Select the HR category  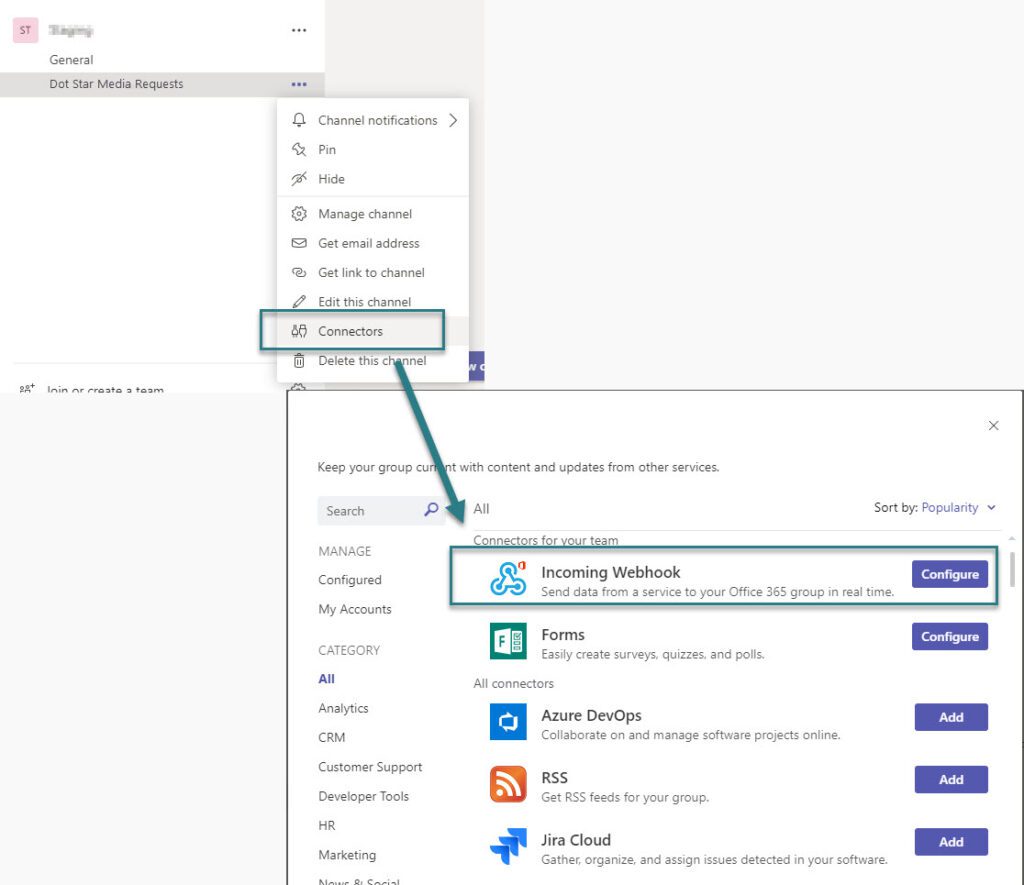327,826
